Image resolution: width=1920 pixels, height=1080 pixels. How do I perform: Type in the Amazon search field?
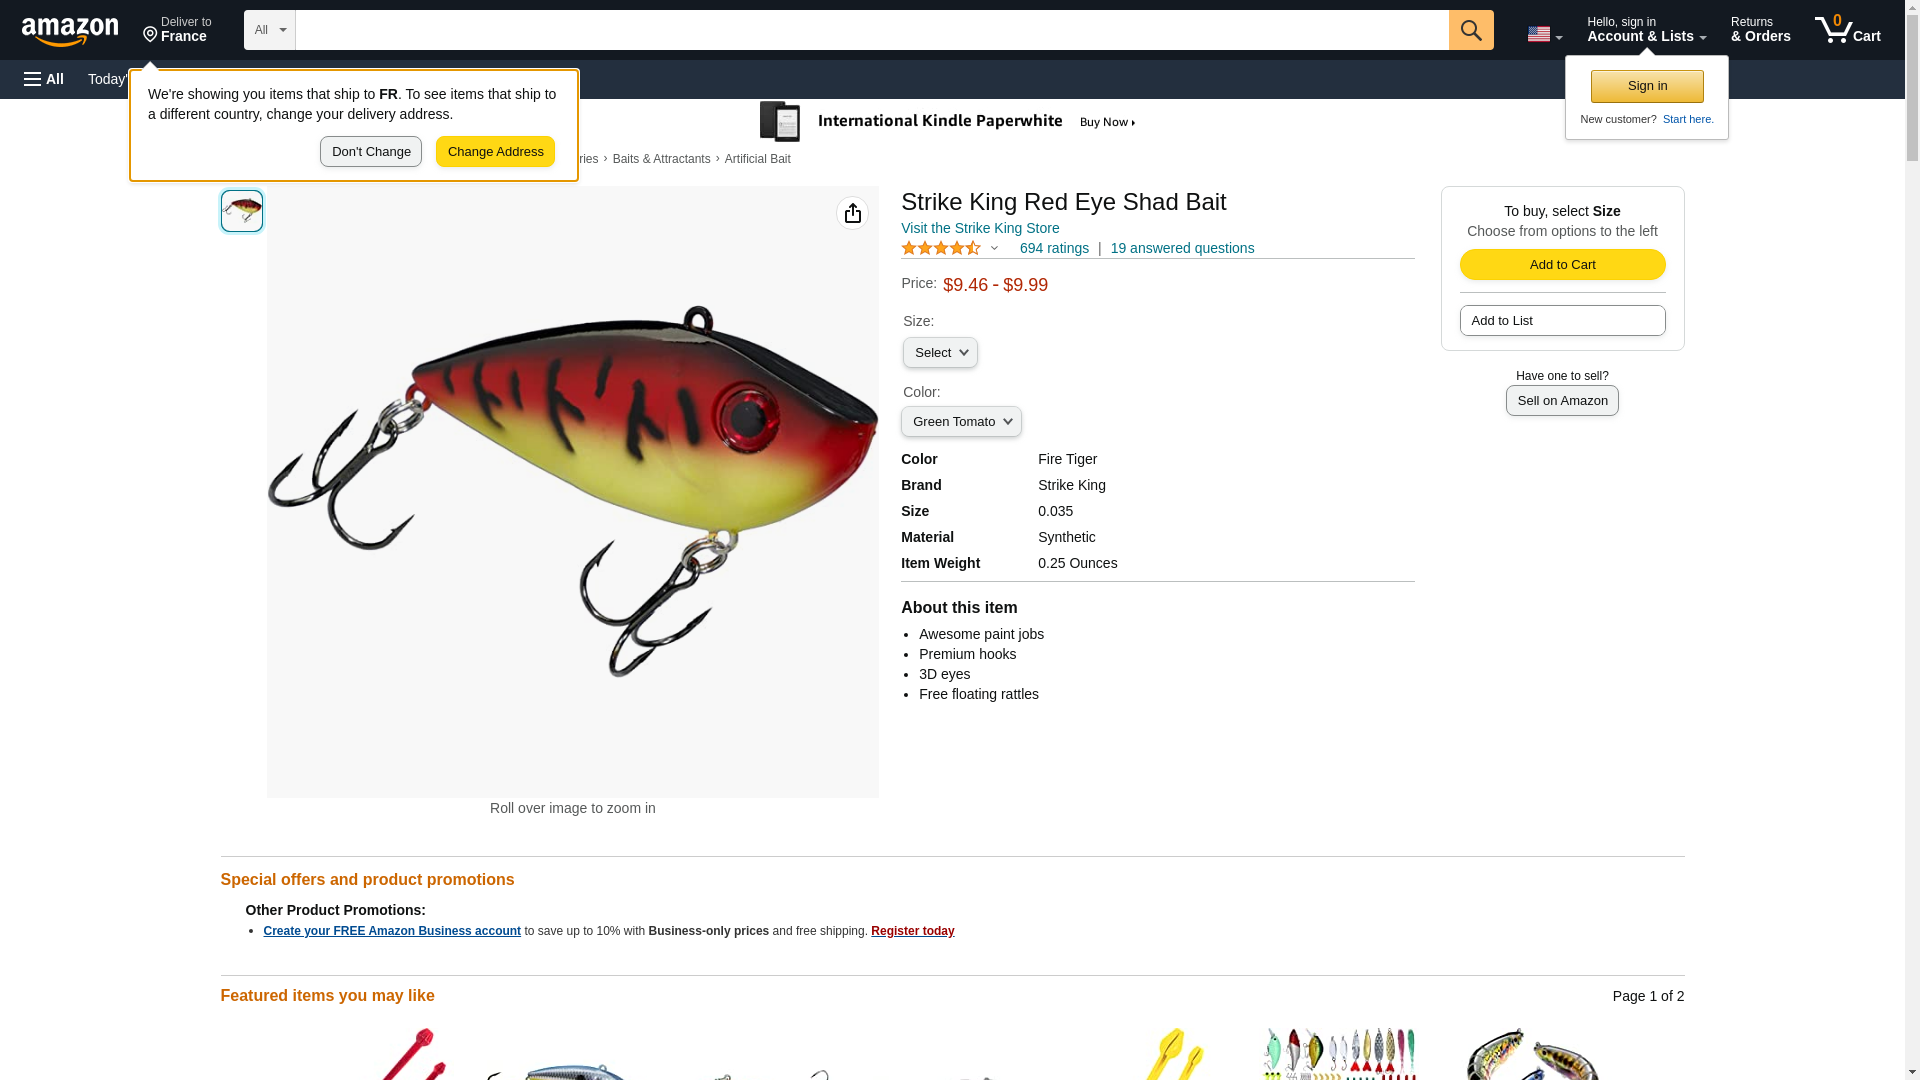click(x=871, y=30)
